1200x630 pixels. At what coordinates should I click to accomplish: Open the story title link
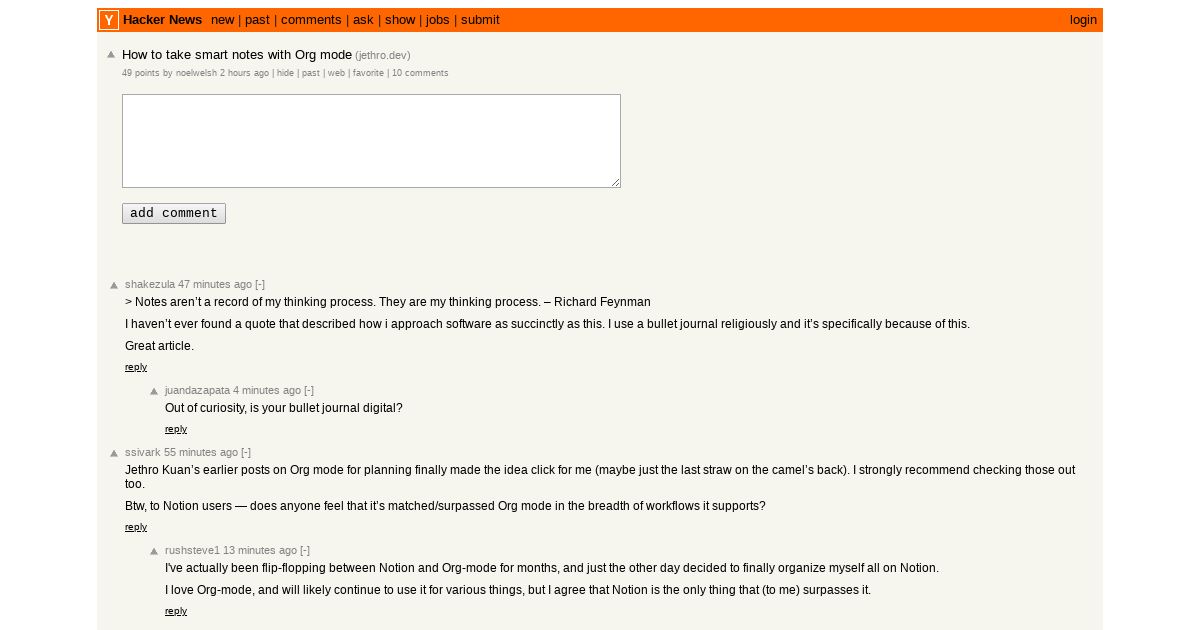click(x=237, y=55)
